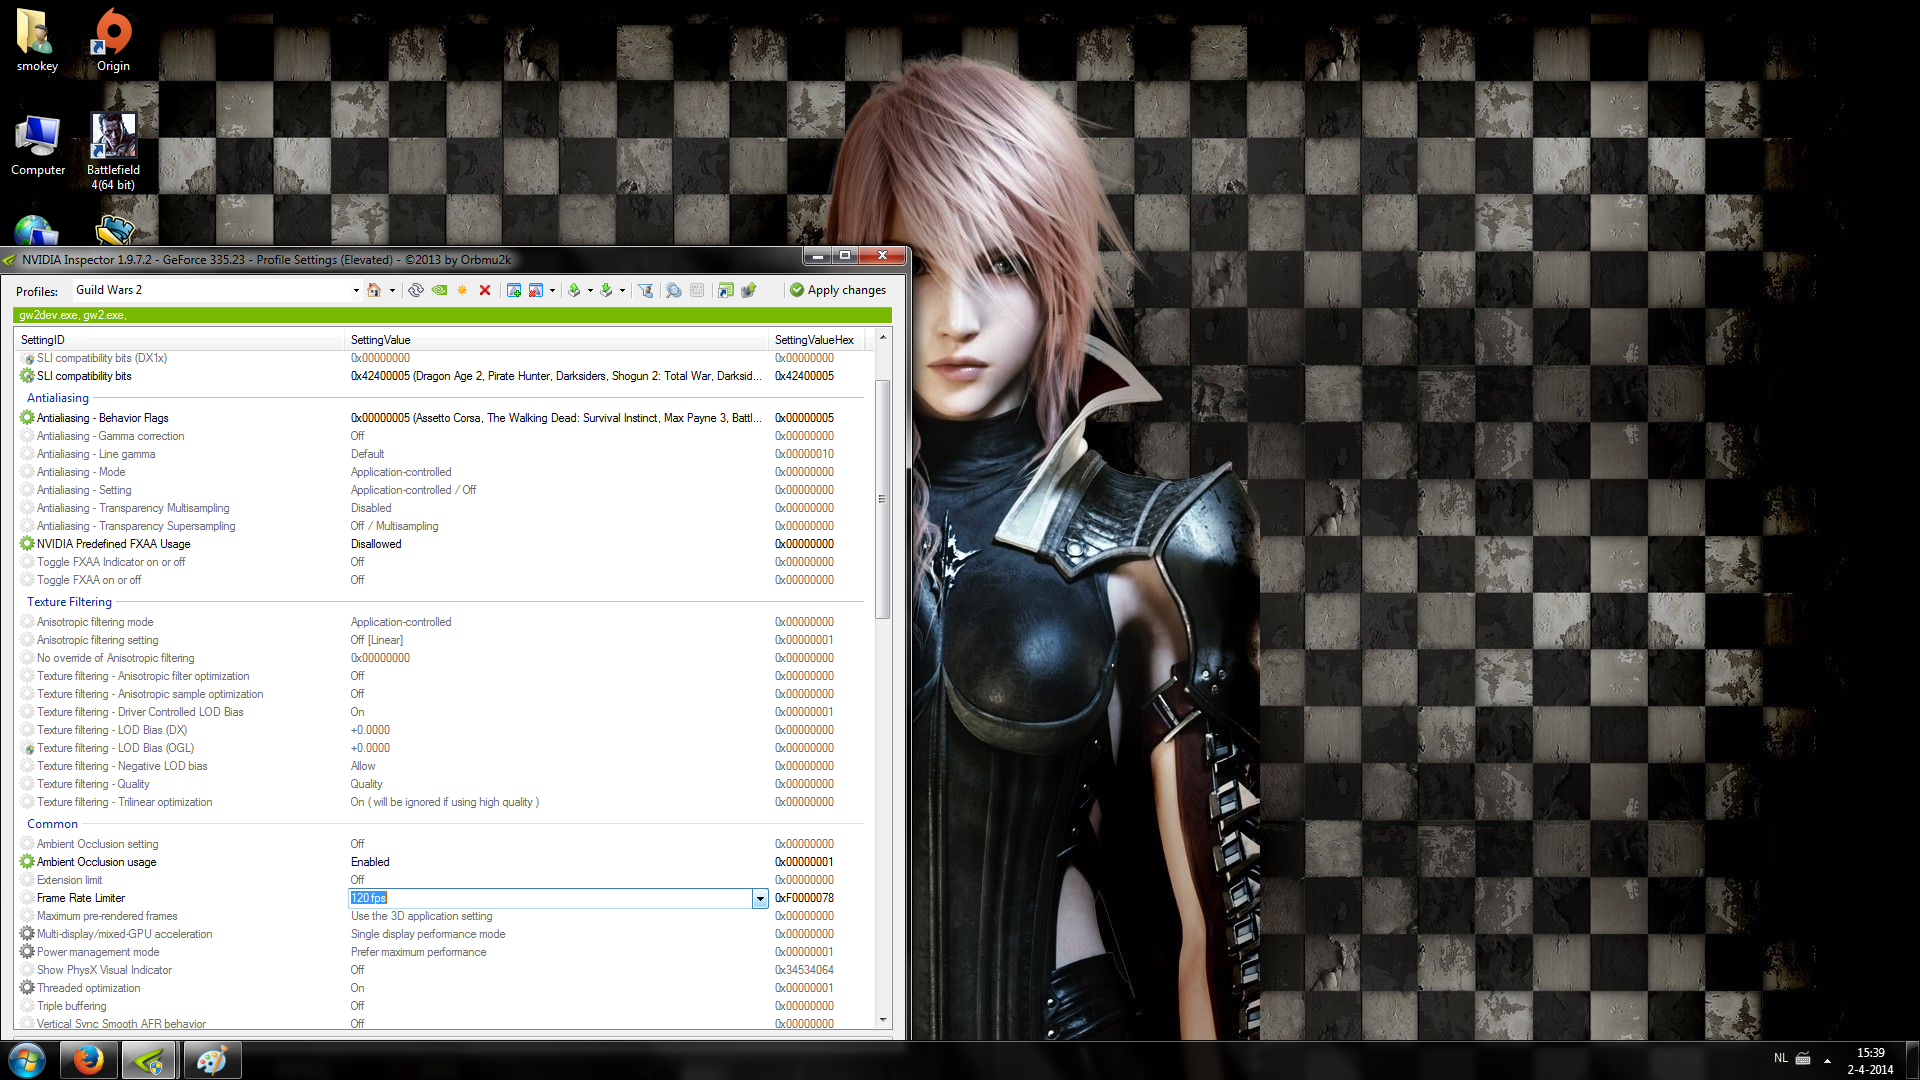Open the Profiles combo box showing Guild Wars 2
Screen dimensions: 1920x1080
click(x=216, y=290)
